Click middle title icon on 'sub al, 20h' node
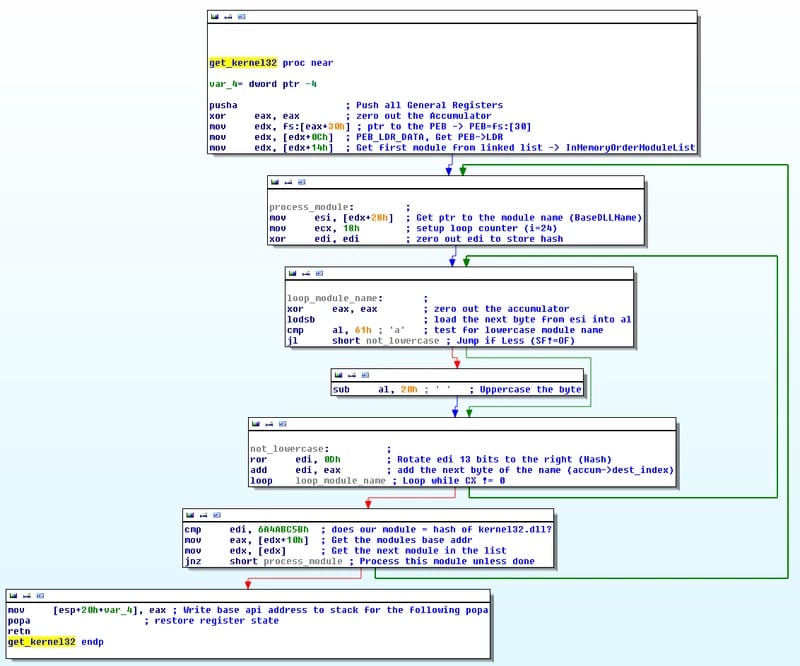The width and height of the screenshot is (800, 666). (x=351, y=375)
